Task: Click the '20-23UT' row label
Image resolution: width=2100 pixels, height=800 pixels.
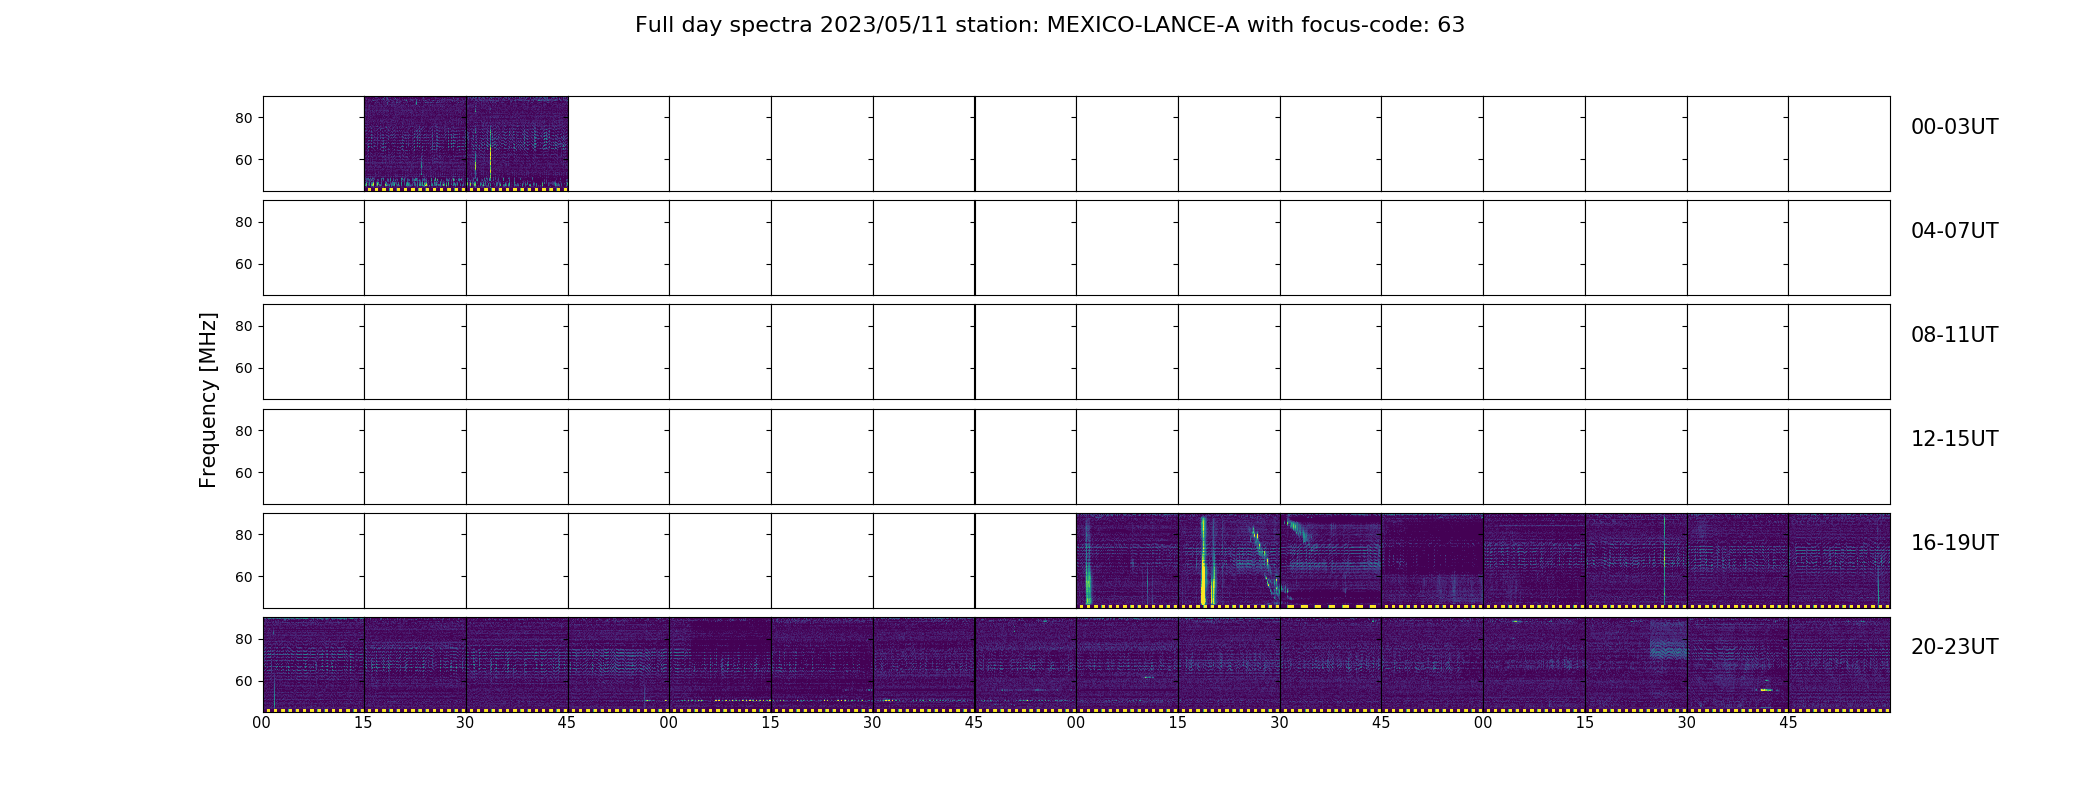Action: point(1954,647)
